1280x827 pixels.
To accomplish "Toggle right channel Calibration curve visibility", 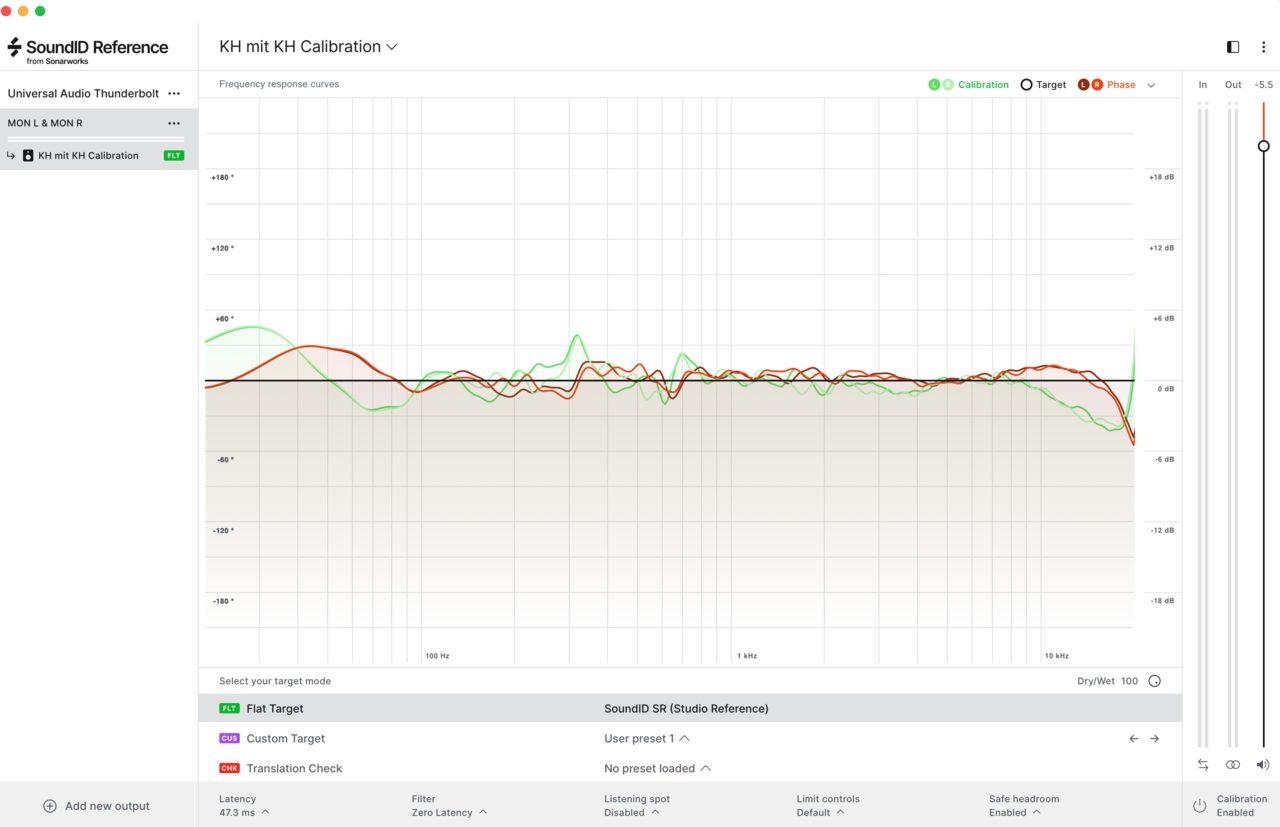I will tap(948, 85).
